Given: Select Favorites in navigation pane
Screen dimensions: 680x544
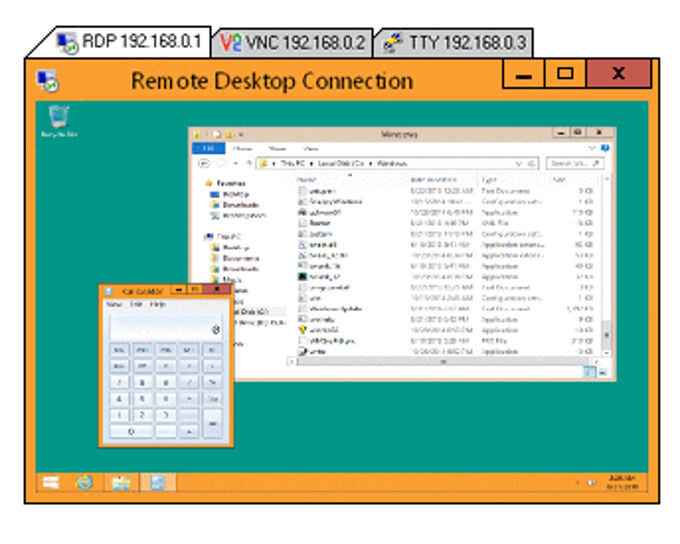Looking at the screenshot, I should (x=226, y=183).
